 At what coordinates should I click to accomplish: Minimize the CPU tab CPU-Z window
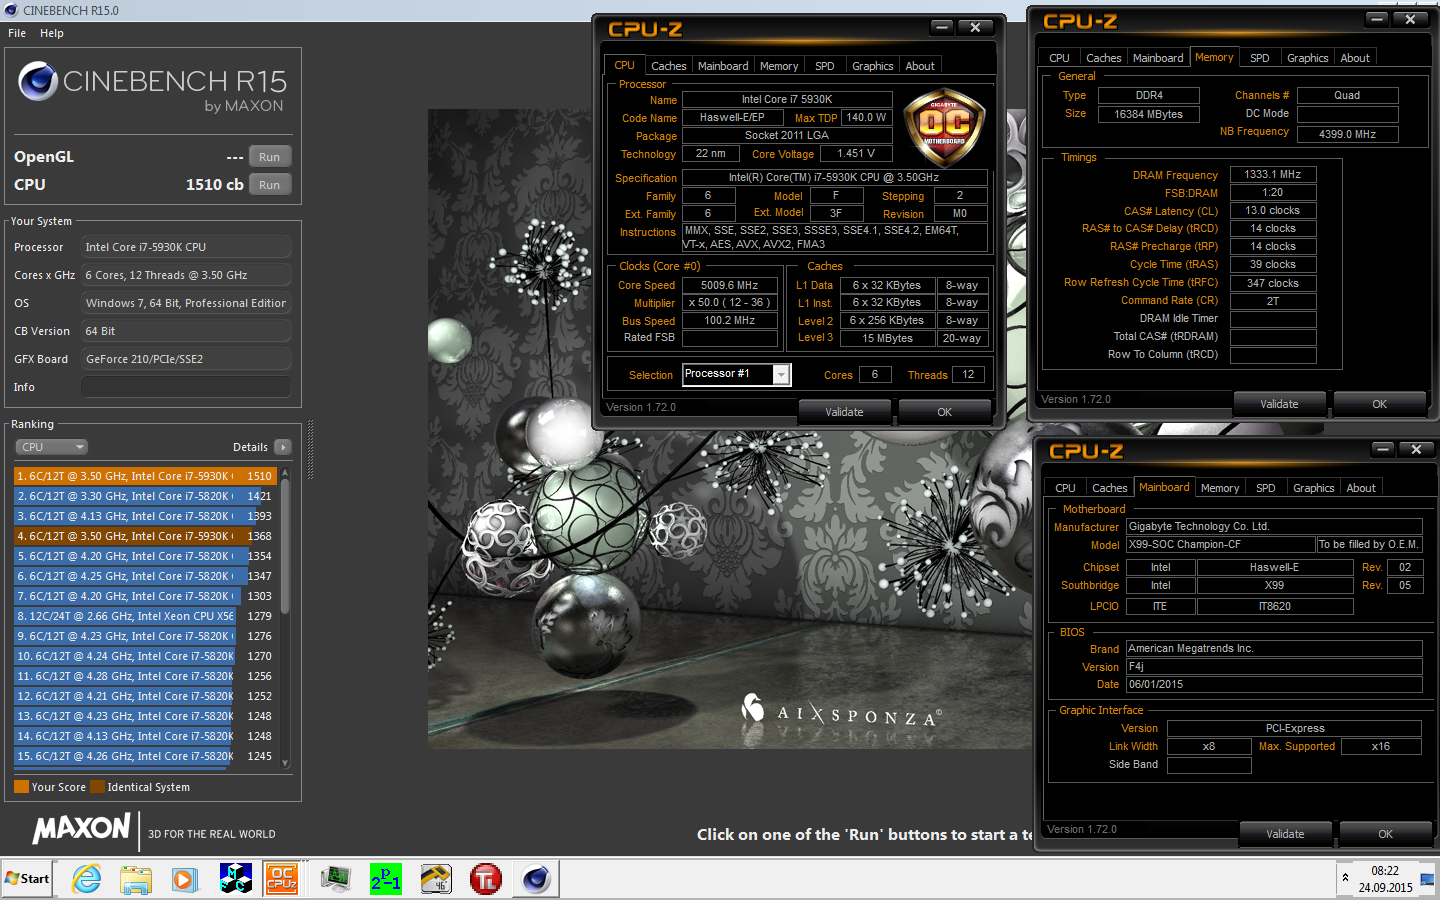(x=942, y=28)
